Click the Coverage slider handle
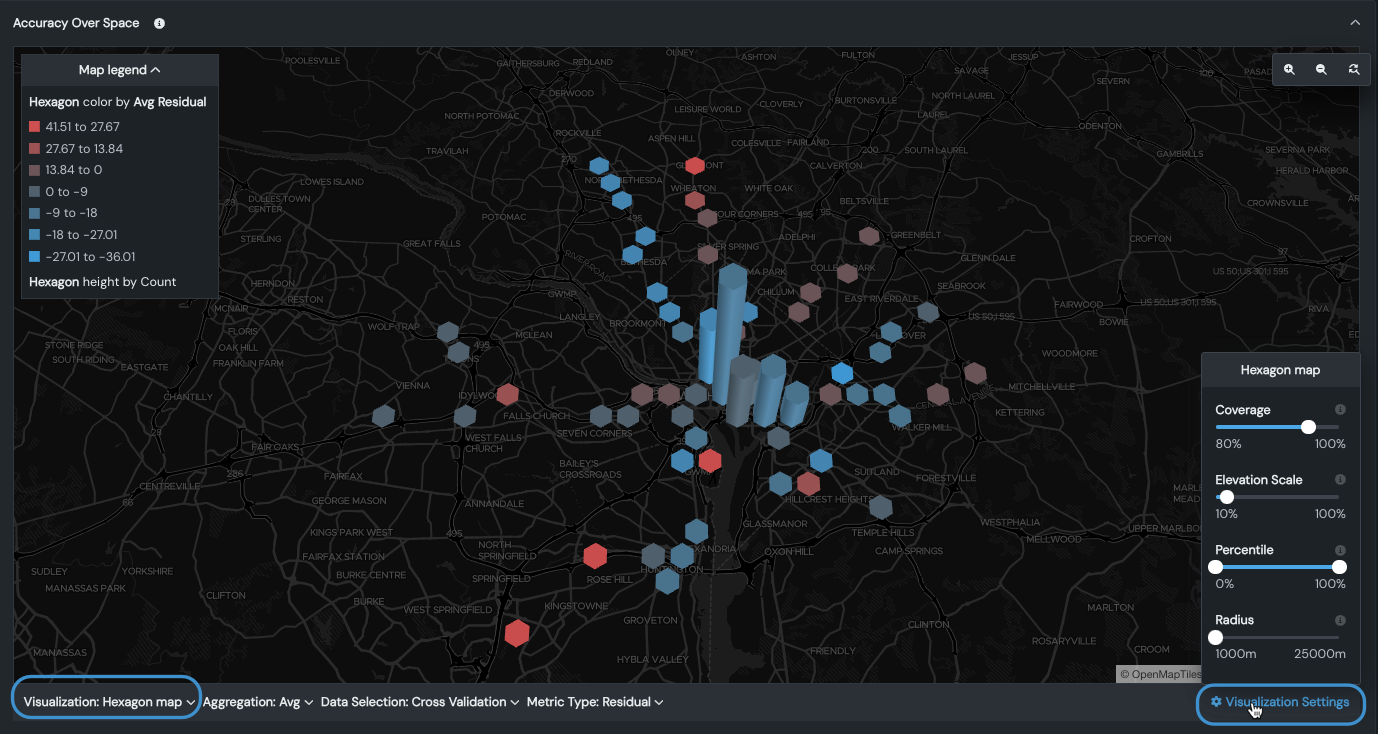This screenshot has width=1378, height=734. coord(1308,427)
